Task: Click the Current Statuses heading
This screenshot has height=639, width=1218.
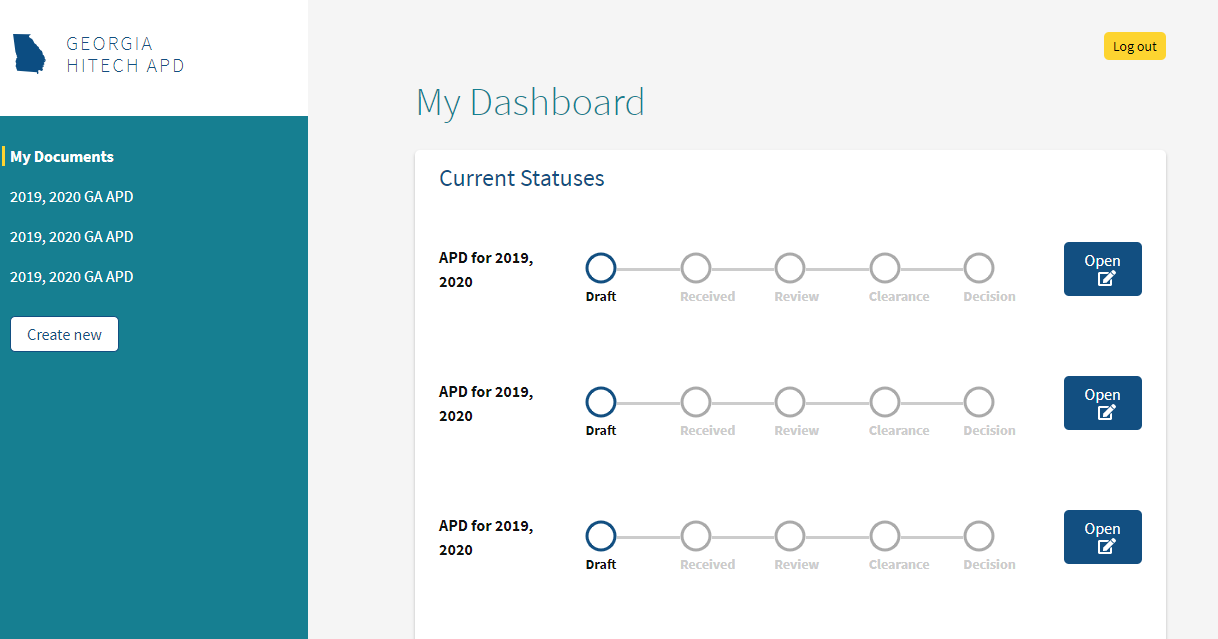Action: click(522, 178)
